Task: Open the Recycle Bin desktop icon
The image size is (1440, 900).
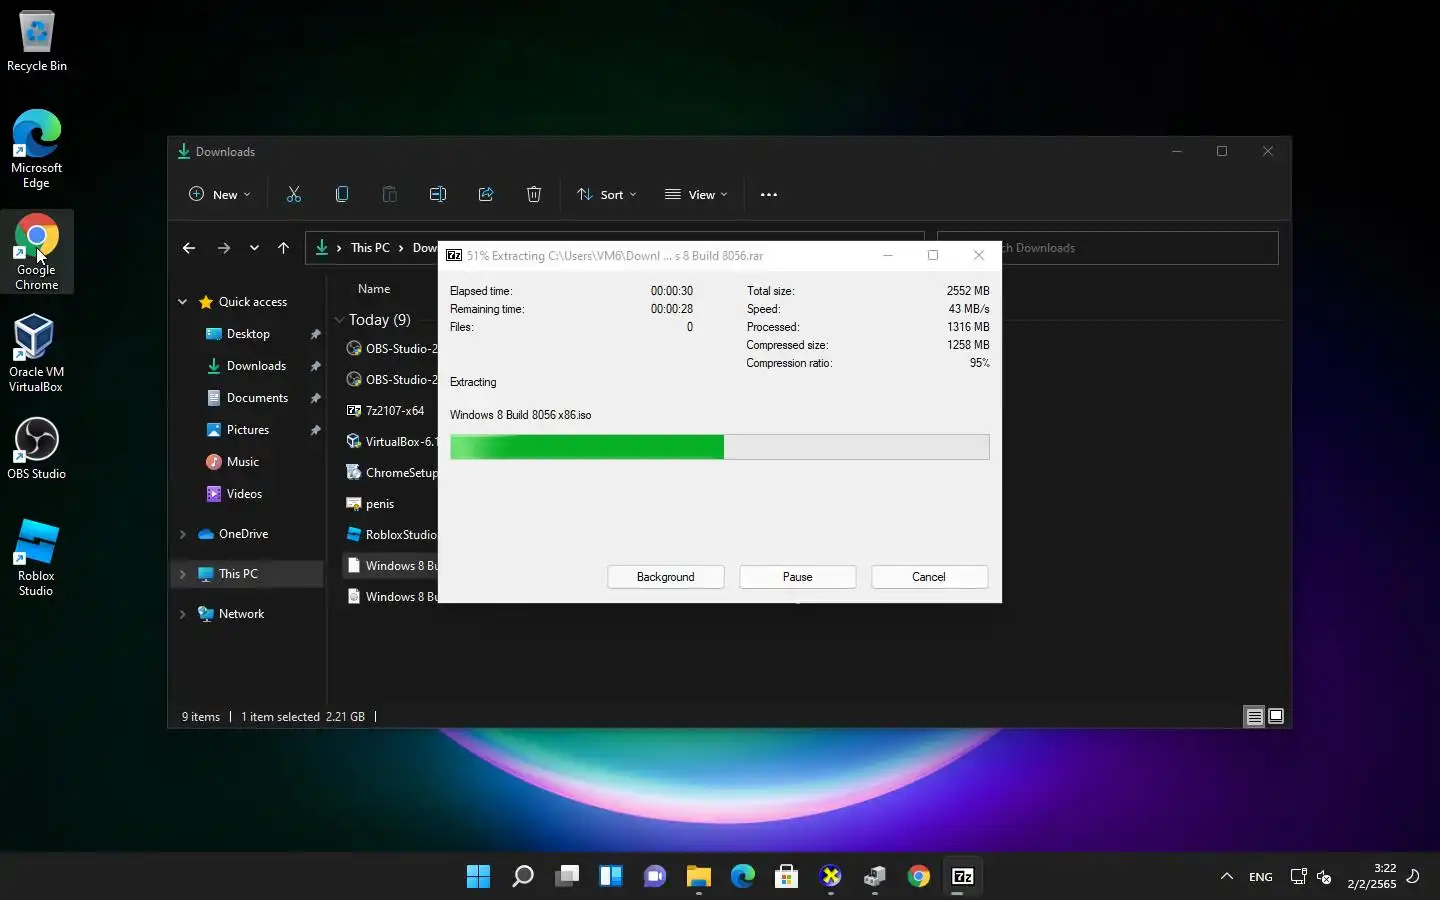Action: (x=37, y=41)
